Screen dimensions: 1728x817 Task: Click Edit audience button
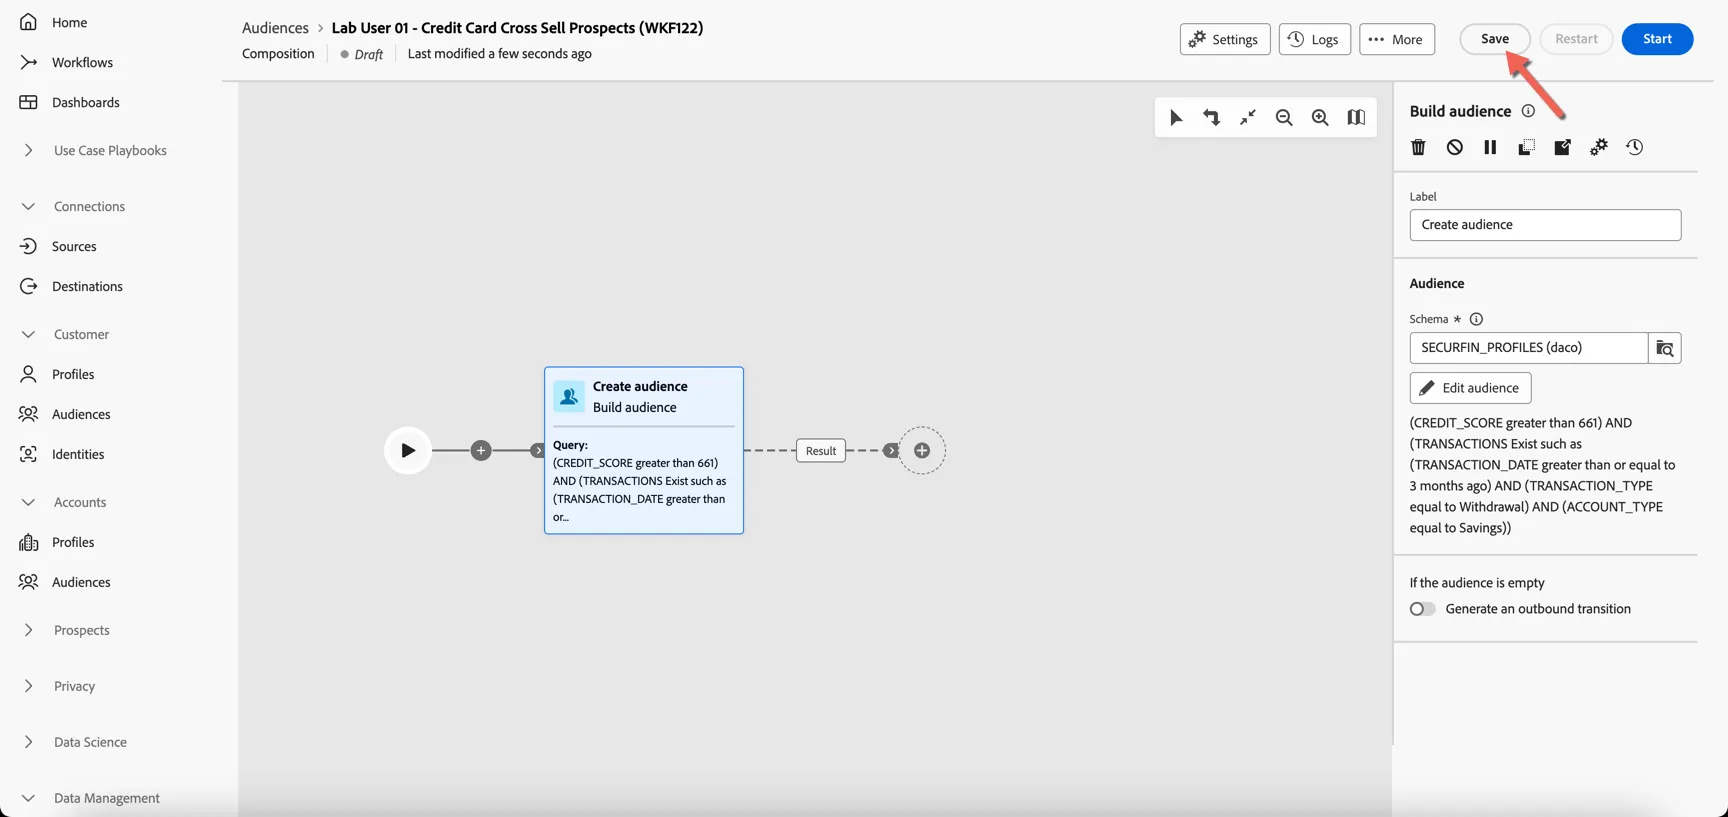click(1470, 388)
